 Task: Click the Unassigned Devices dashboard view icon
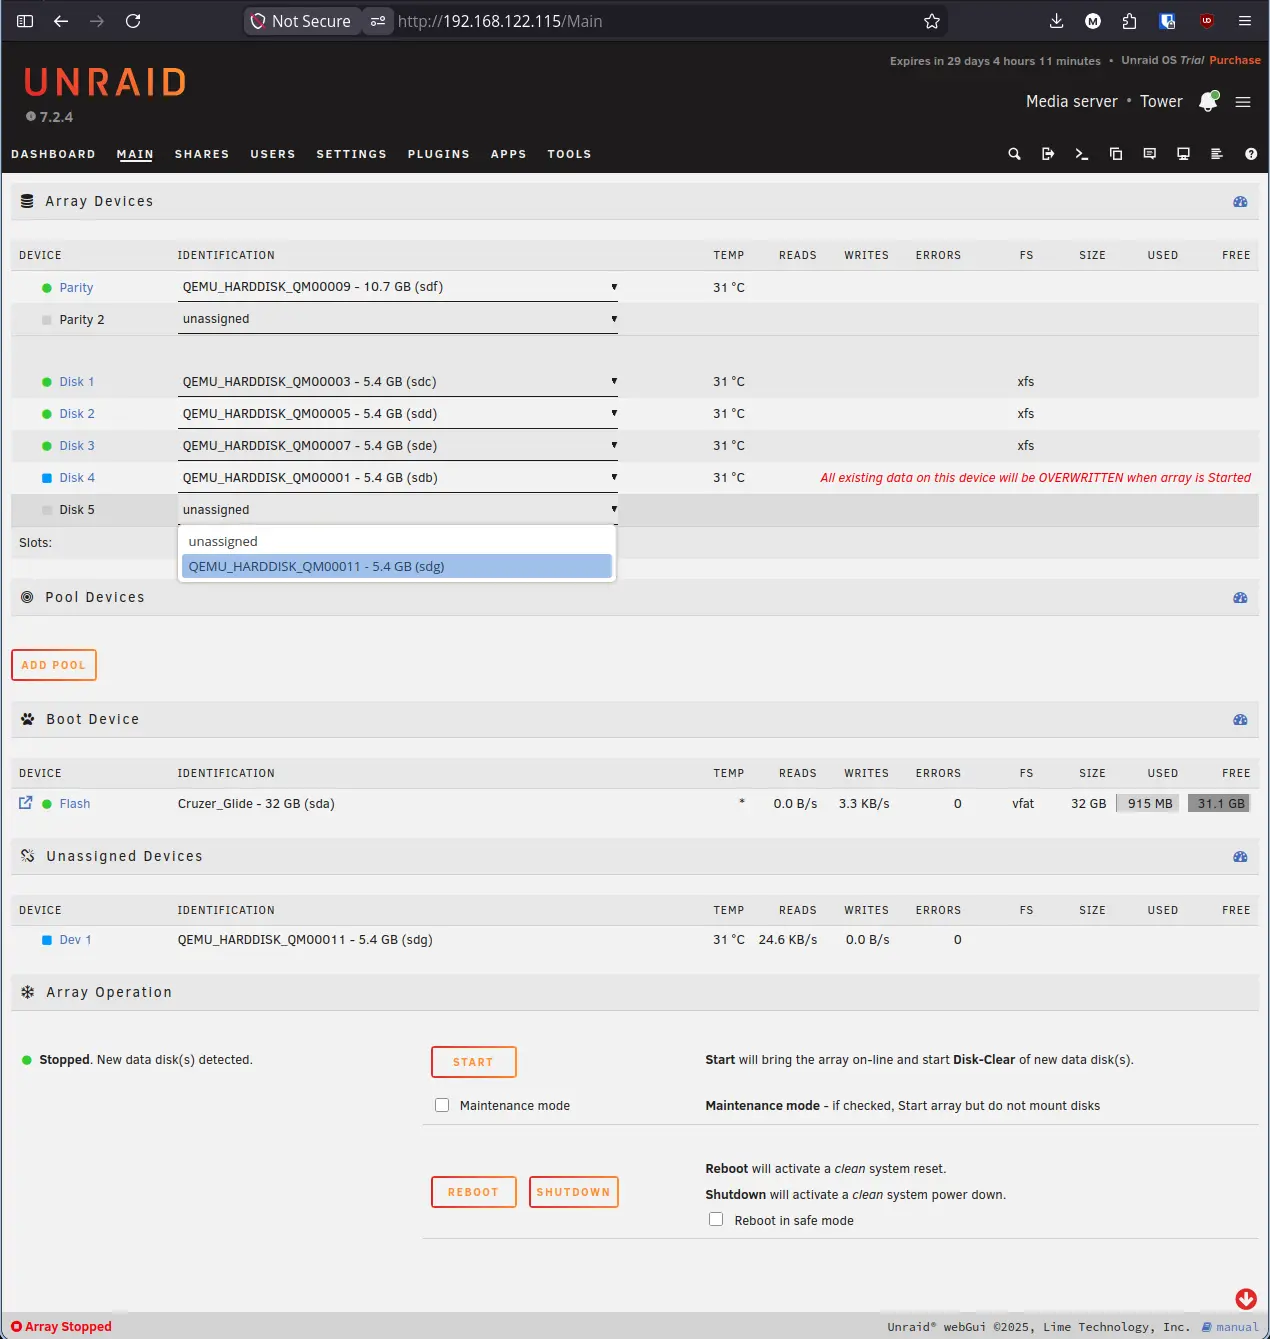click(x=1240, y=857)
